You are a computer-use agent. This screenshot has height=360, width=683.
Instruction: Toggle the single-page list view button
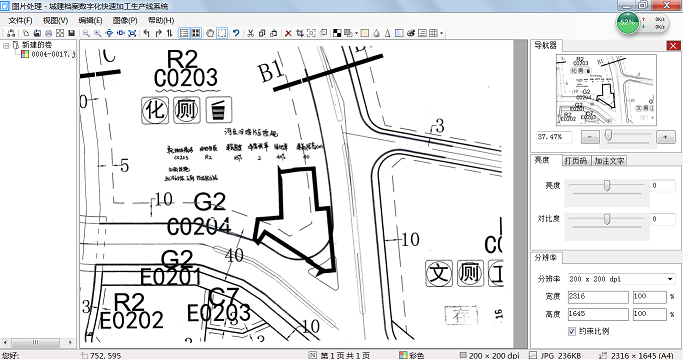pos(184,33)
